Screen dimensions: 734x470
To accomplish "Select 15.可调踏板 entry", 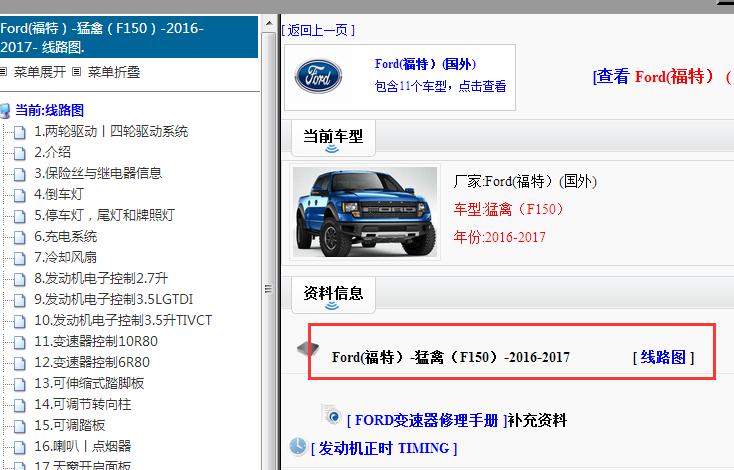I will coord(70,426).
